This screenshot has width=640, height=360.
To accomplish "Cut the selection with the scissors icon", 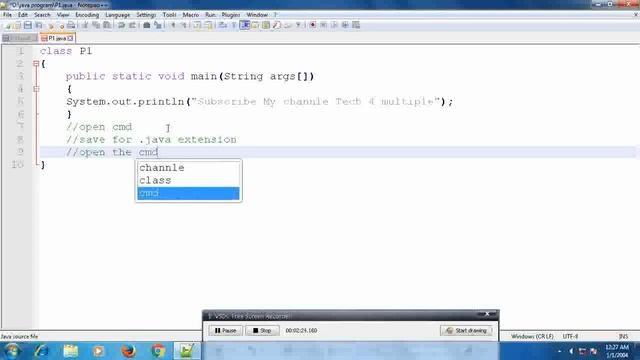I will [85, 25].
